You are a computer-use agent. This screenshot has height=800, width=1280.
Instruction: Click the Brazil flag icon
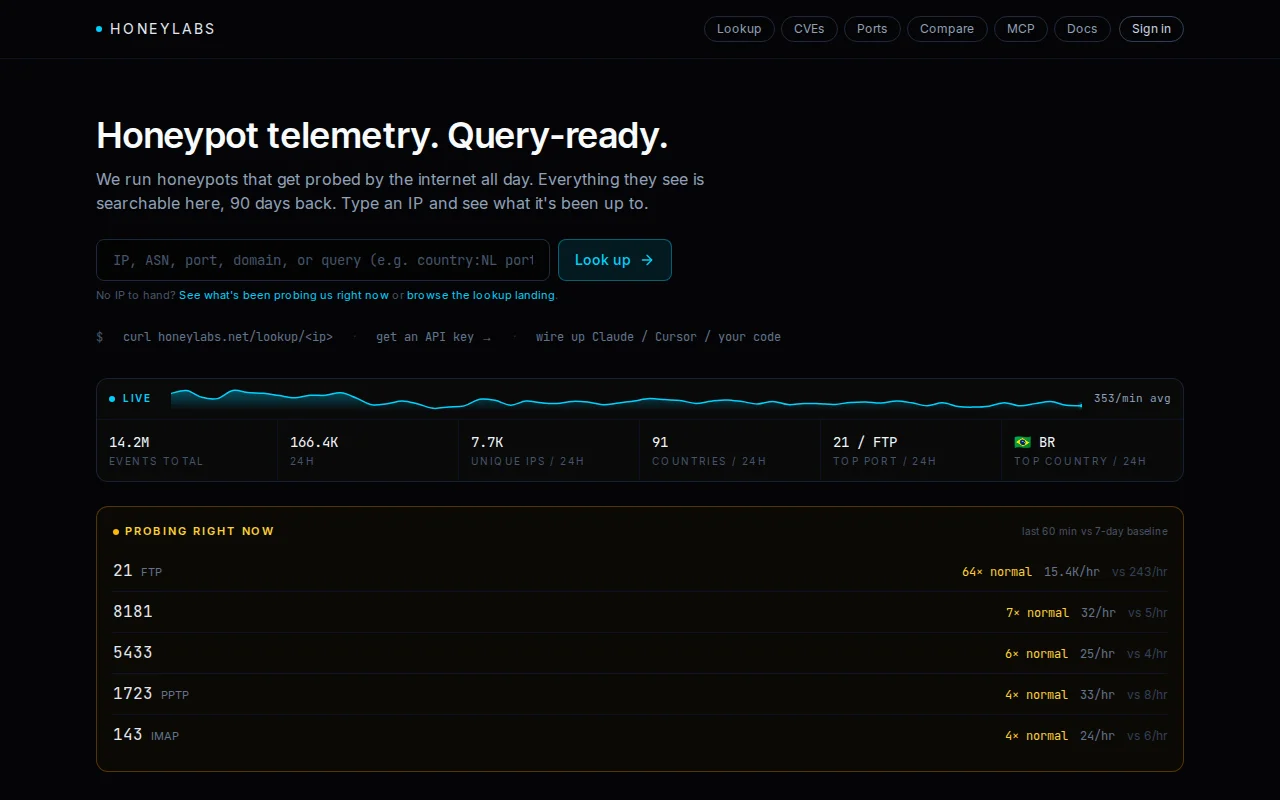[x=1022, y=442]
